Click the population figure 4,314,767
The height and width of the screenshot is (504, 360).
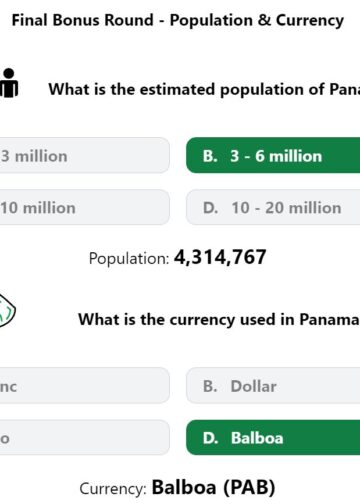(x=220, y=257)
